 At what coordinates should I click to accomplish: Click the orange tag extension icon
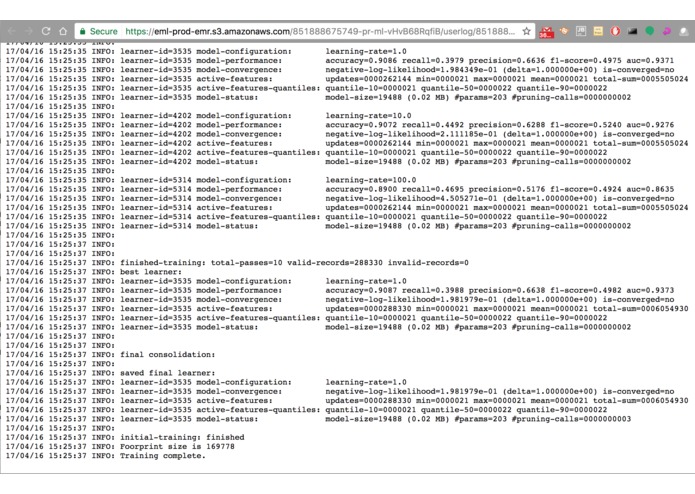tap(564, 31)
